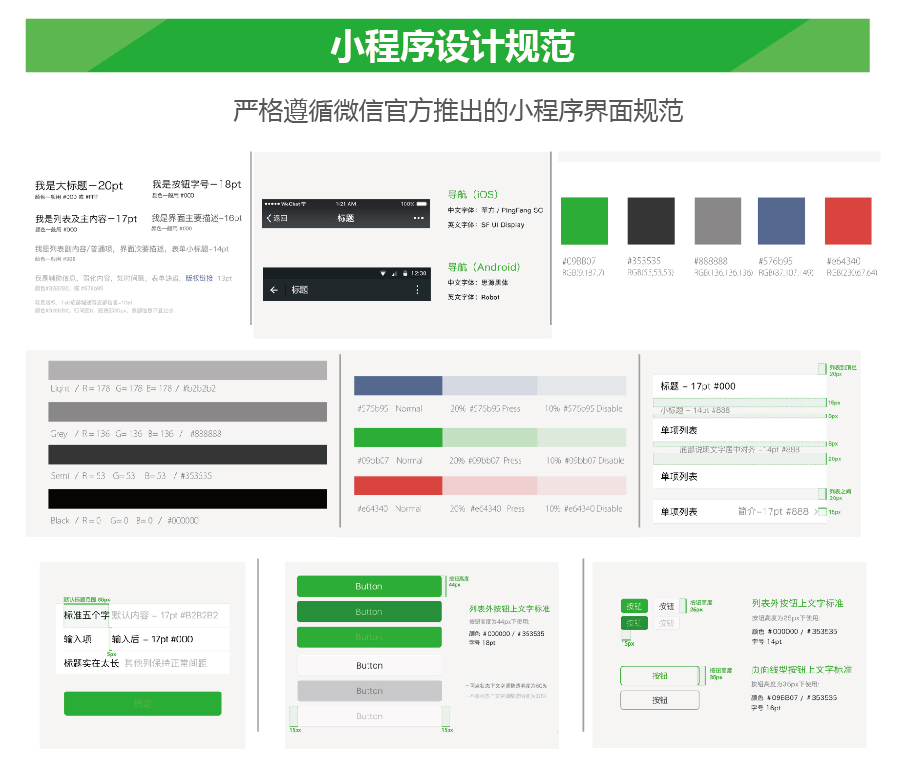Click the dark green pressed Button

pyautogui.click(x=369, y=612)
